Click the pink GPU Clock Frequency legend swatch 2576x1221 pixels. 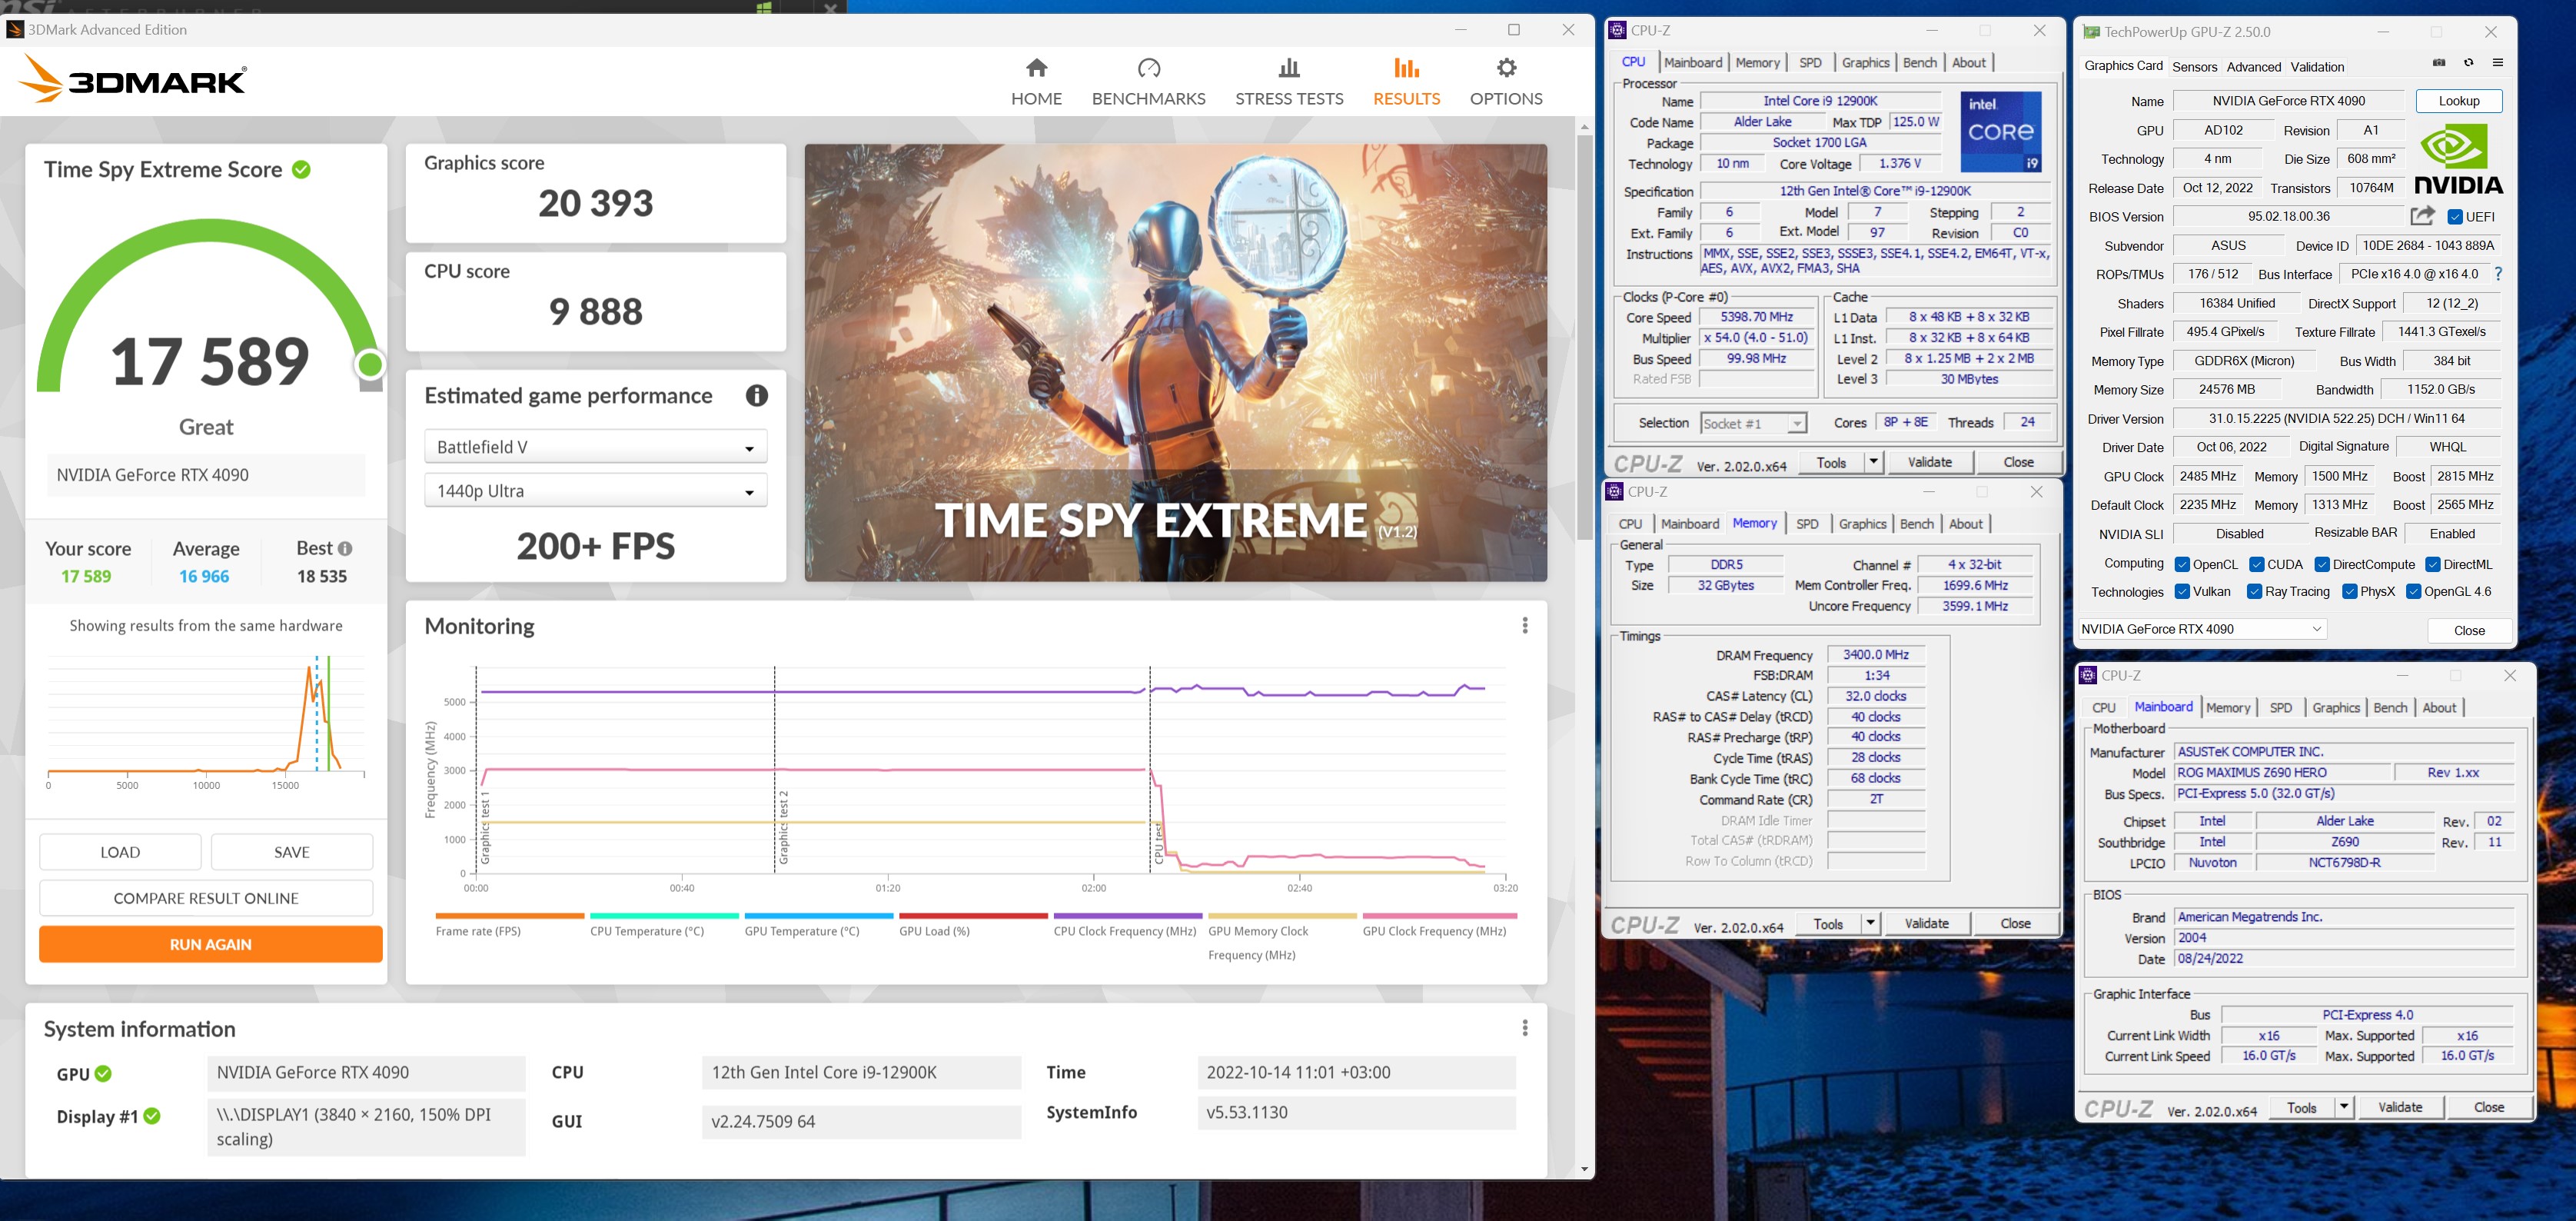(1439, 916)
